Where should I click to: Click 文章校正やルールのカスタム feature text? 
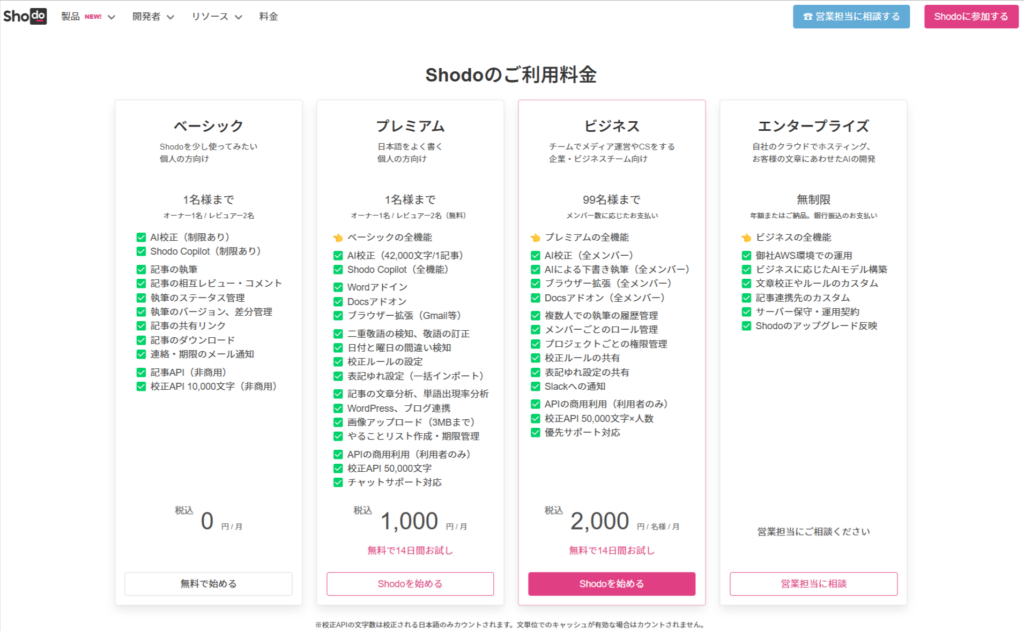(817, 283)
